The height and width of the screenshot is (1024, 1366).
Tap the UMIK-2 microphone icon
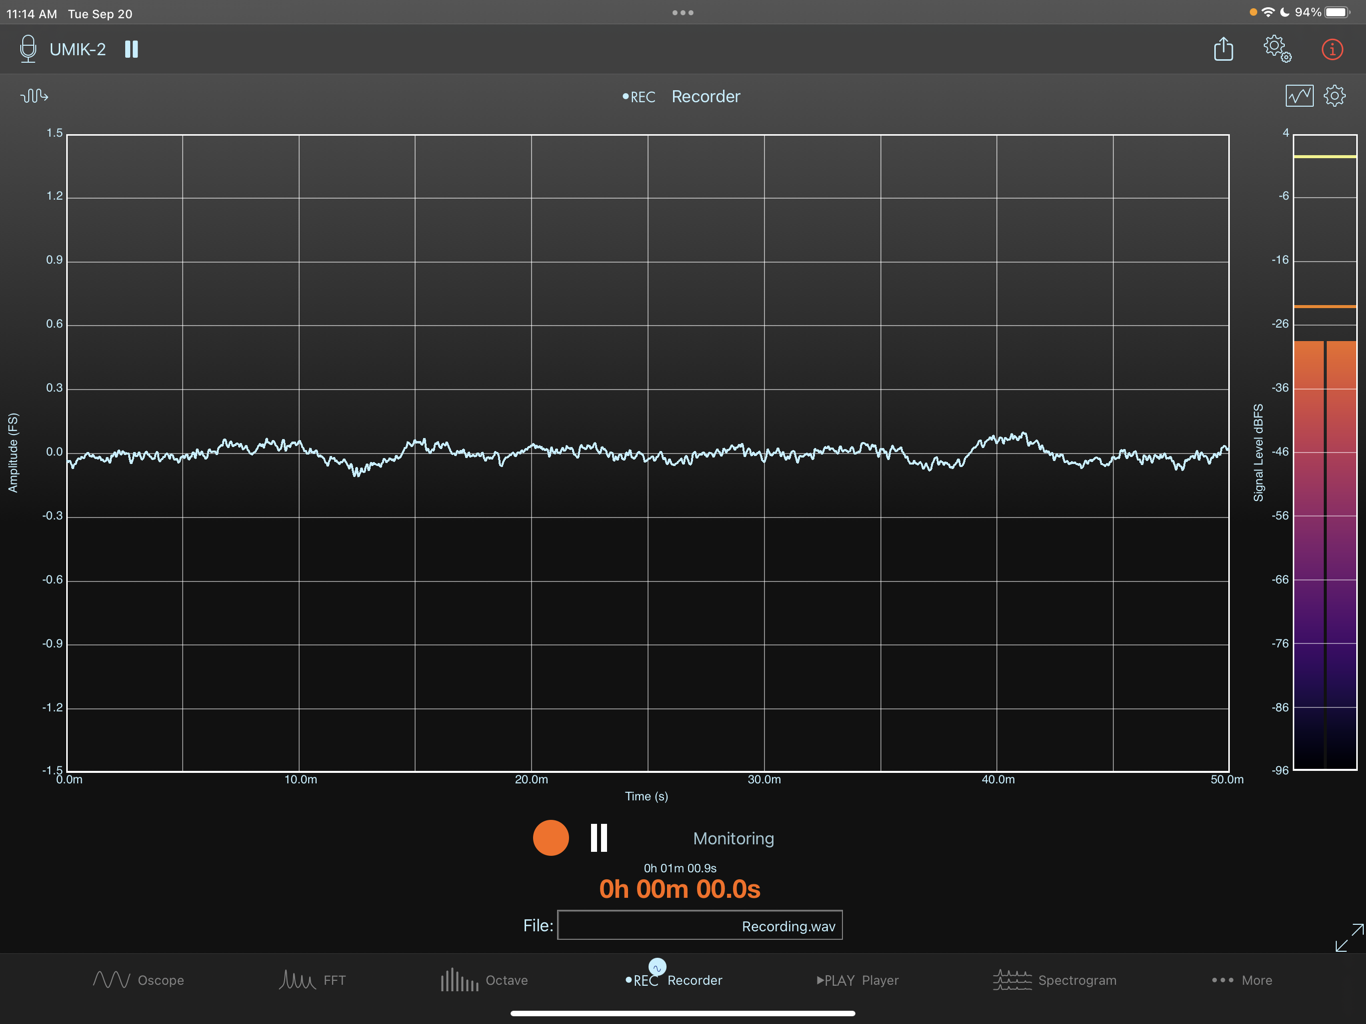coord(27,48)
